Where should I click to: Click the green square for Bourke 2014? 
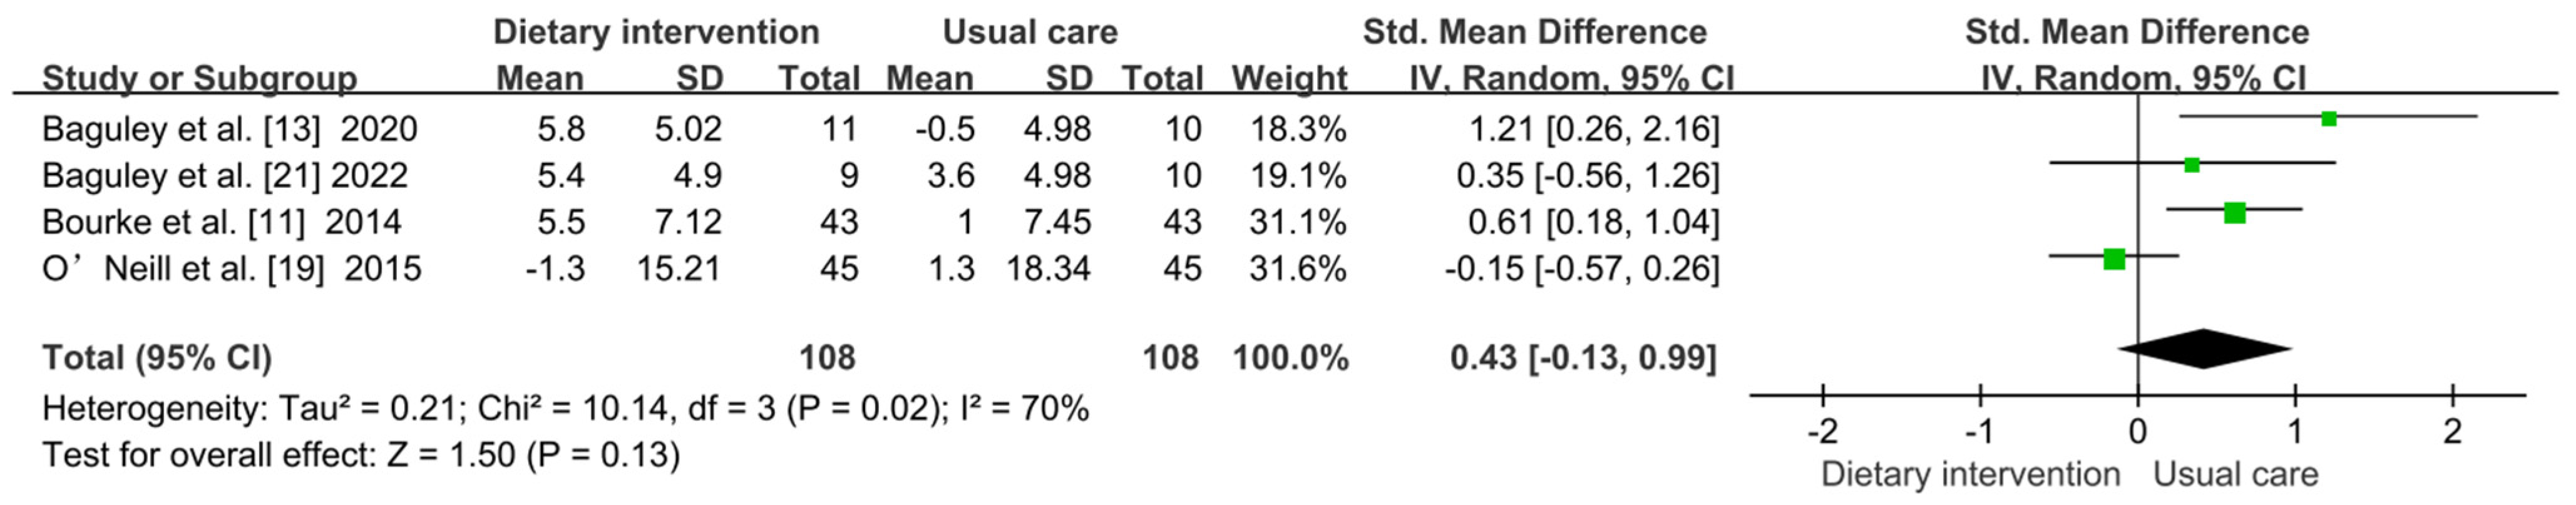coord(2235,212)
